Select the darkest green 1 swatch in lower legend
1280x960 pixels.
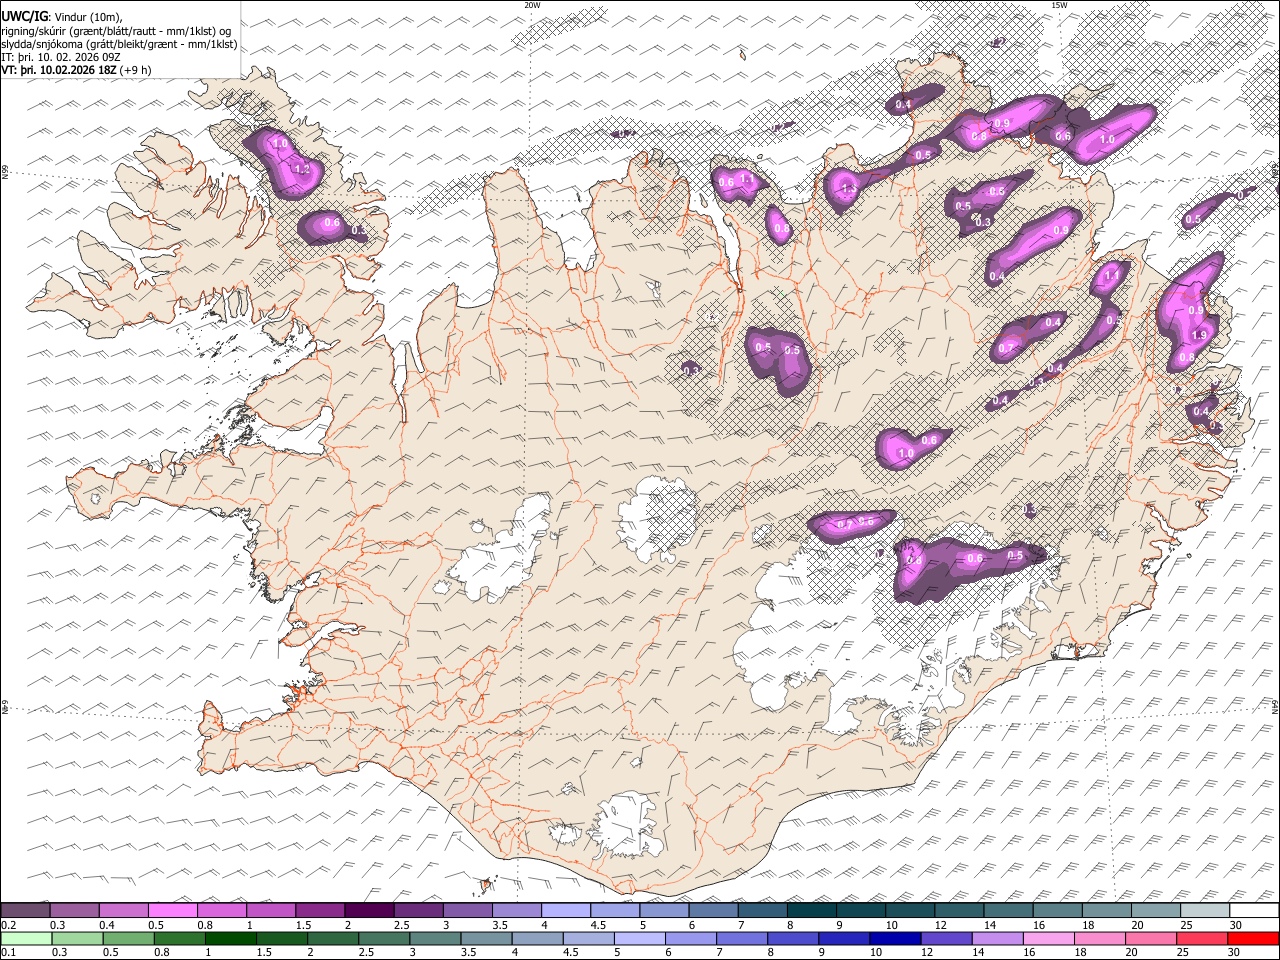pos(230,938)
